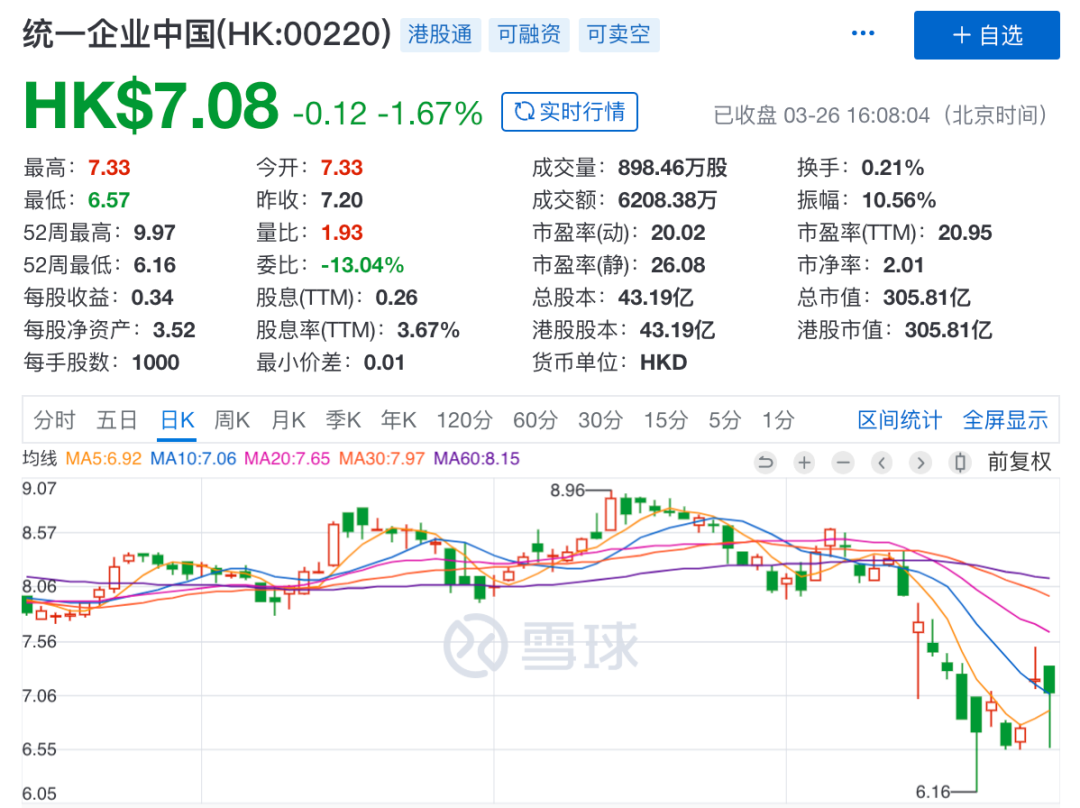
Task: Click the 最低 value 6.57
Action: pos(109,200)
